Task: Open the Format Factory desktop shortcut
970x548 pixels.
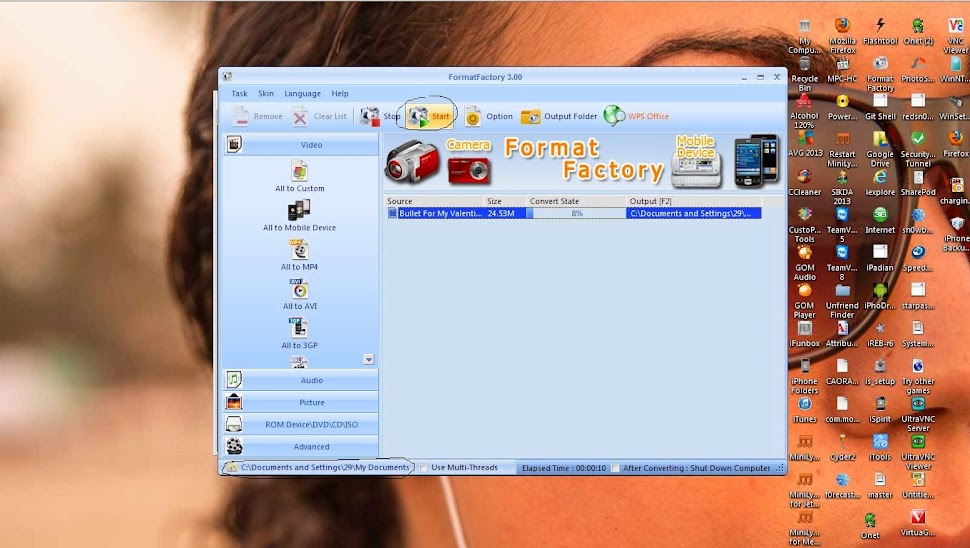Action: (880, 74)
